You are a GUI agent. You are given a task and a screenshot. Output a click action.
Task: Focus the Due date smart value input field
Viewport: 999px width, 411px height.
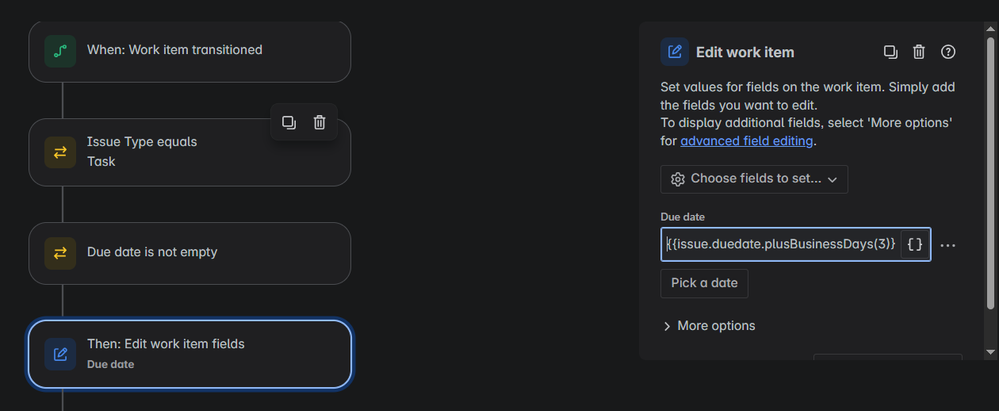pos(781,245)
